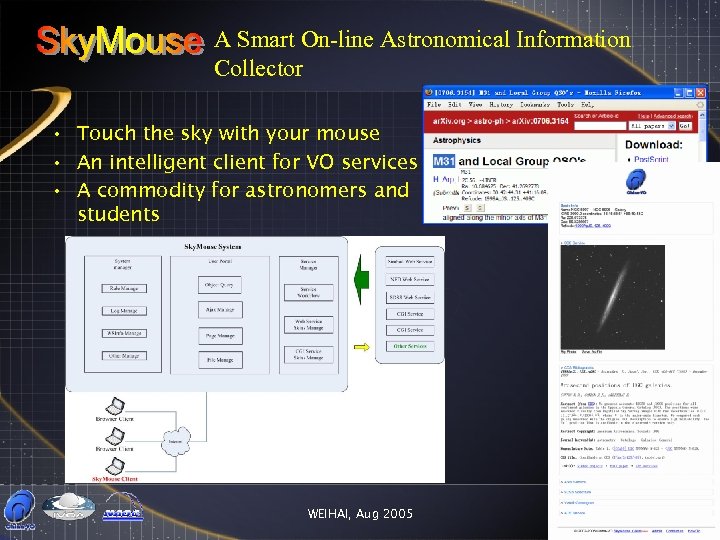Screen dimensions: 720x540
Task: Select the NED Web Service box
Action: point(410,279)
